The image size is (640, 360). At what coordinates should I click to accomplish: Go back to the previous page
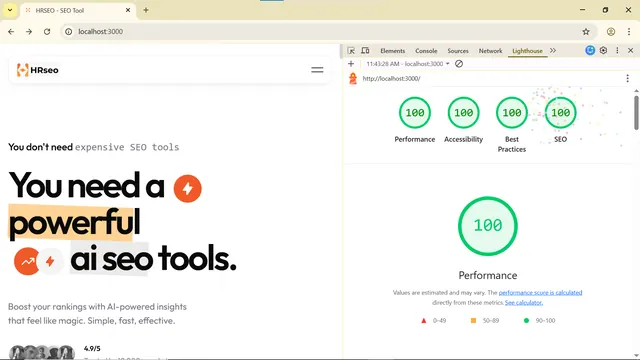[x=11, y=31]
